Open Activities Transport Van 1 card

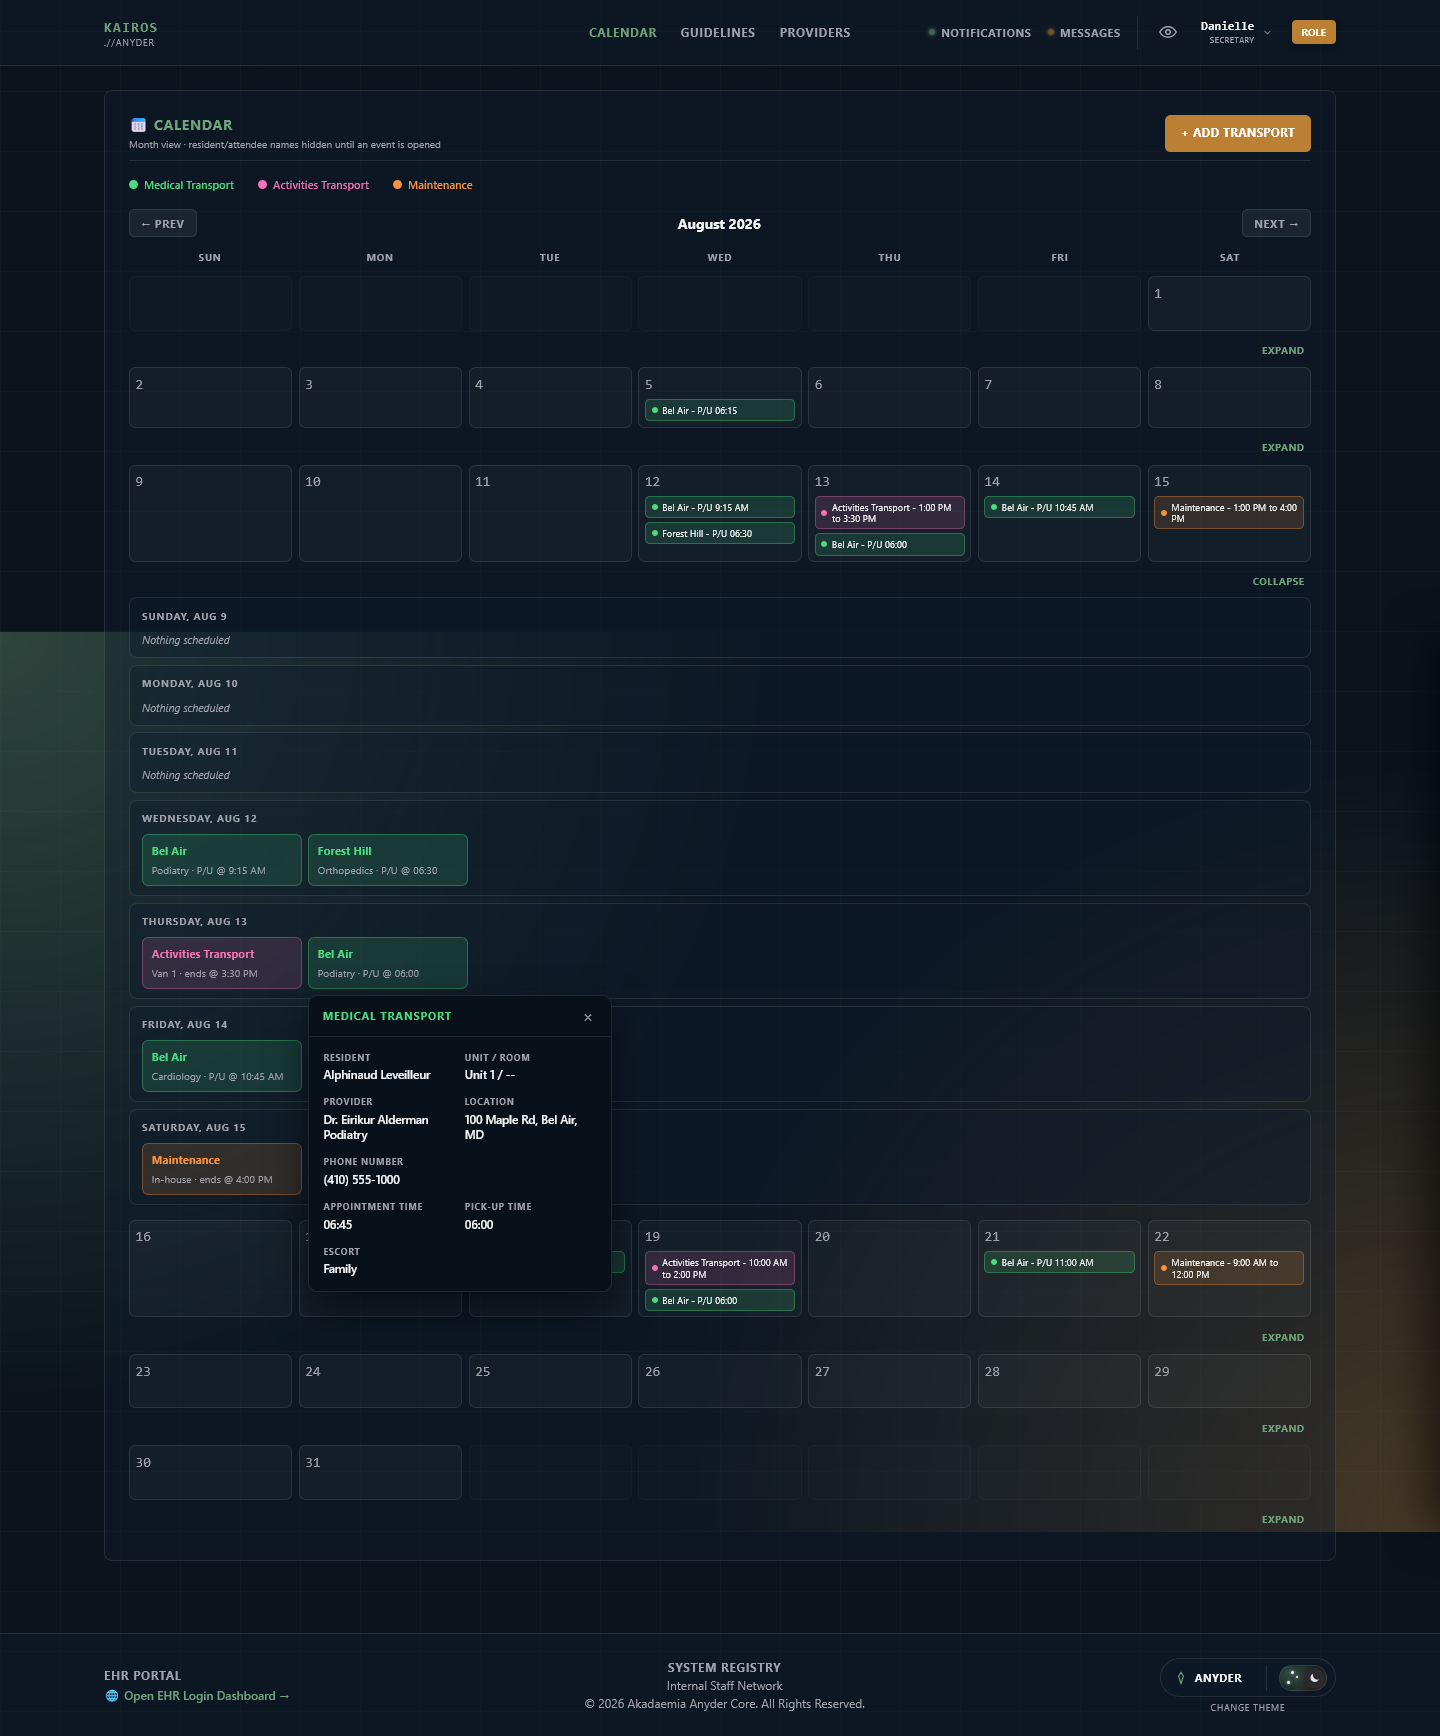[221, 963]
